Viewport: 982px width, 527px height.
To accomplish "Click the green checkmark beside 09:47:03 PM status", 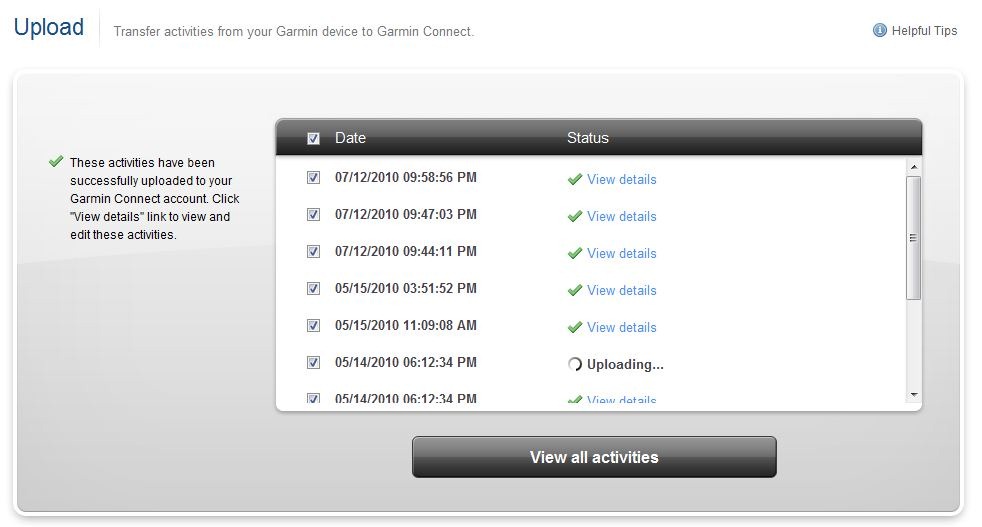I will 574,216.
